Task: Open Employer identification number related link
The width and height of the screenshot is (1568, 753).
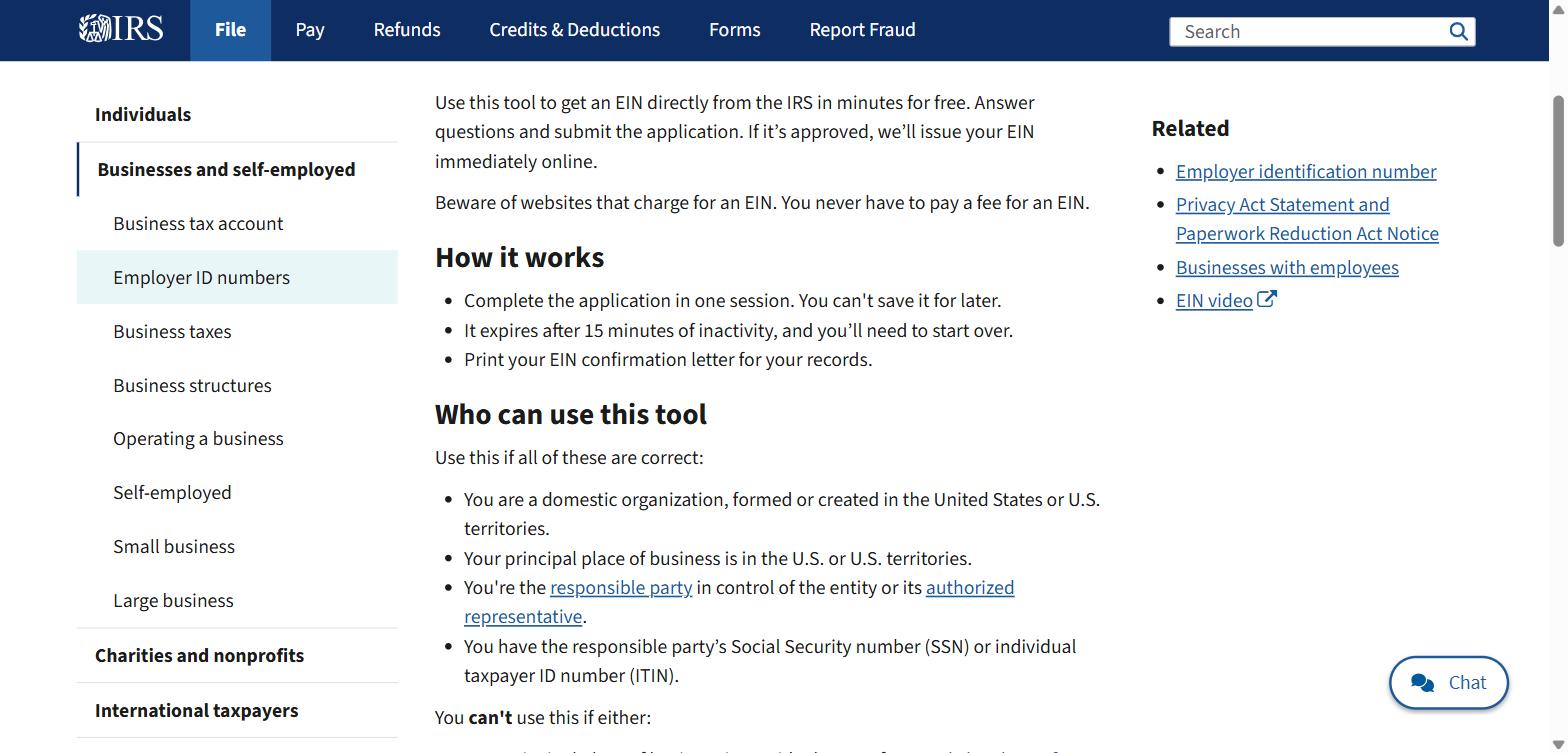Action: click(1306, 172)
